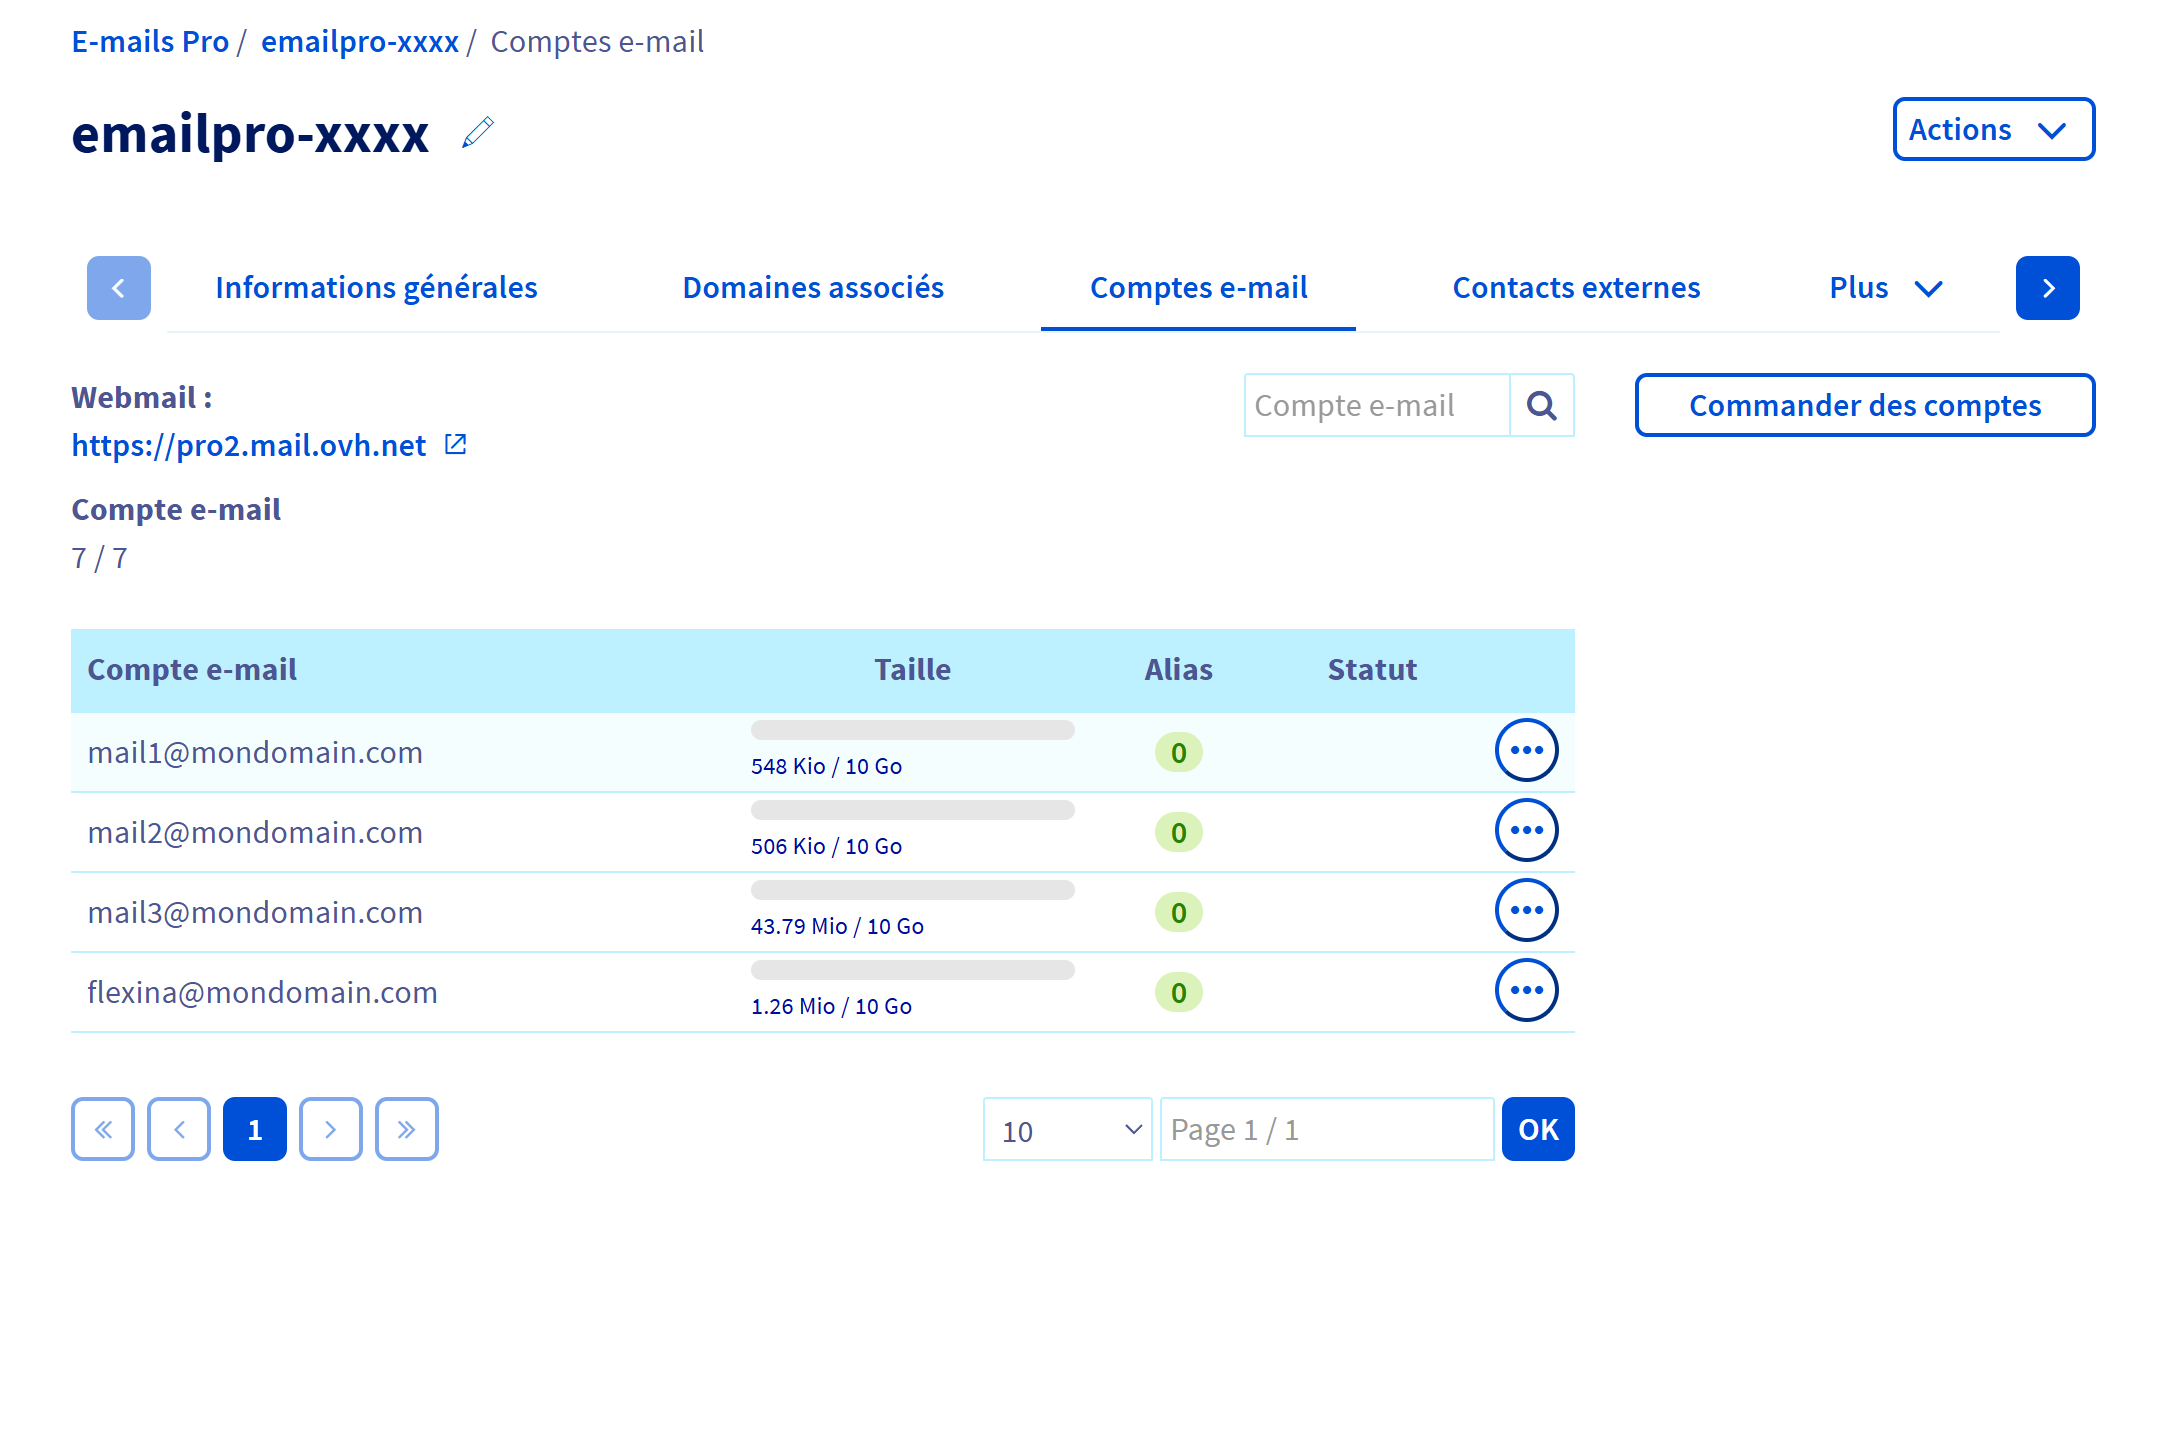Click the usage bar for mail1 (548 Kio)
Image resolution: width=2178 pixels, height=1440 pixels.
tap(912, 730)
